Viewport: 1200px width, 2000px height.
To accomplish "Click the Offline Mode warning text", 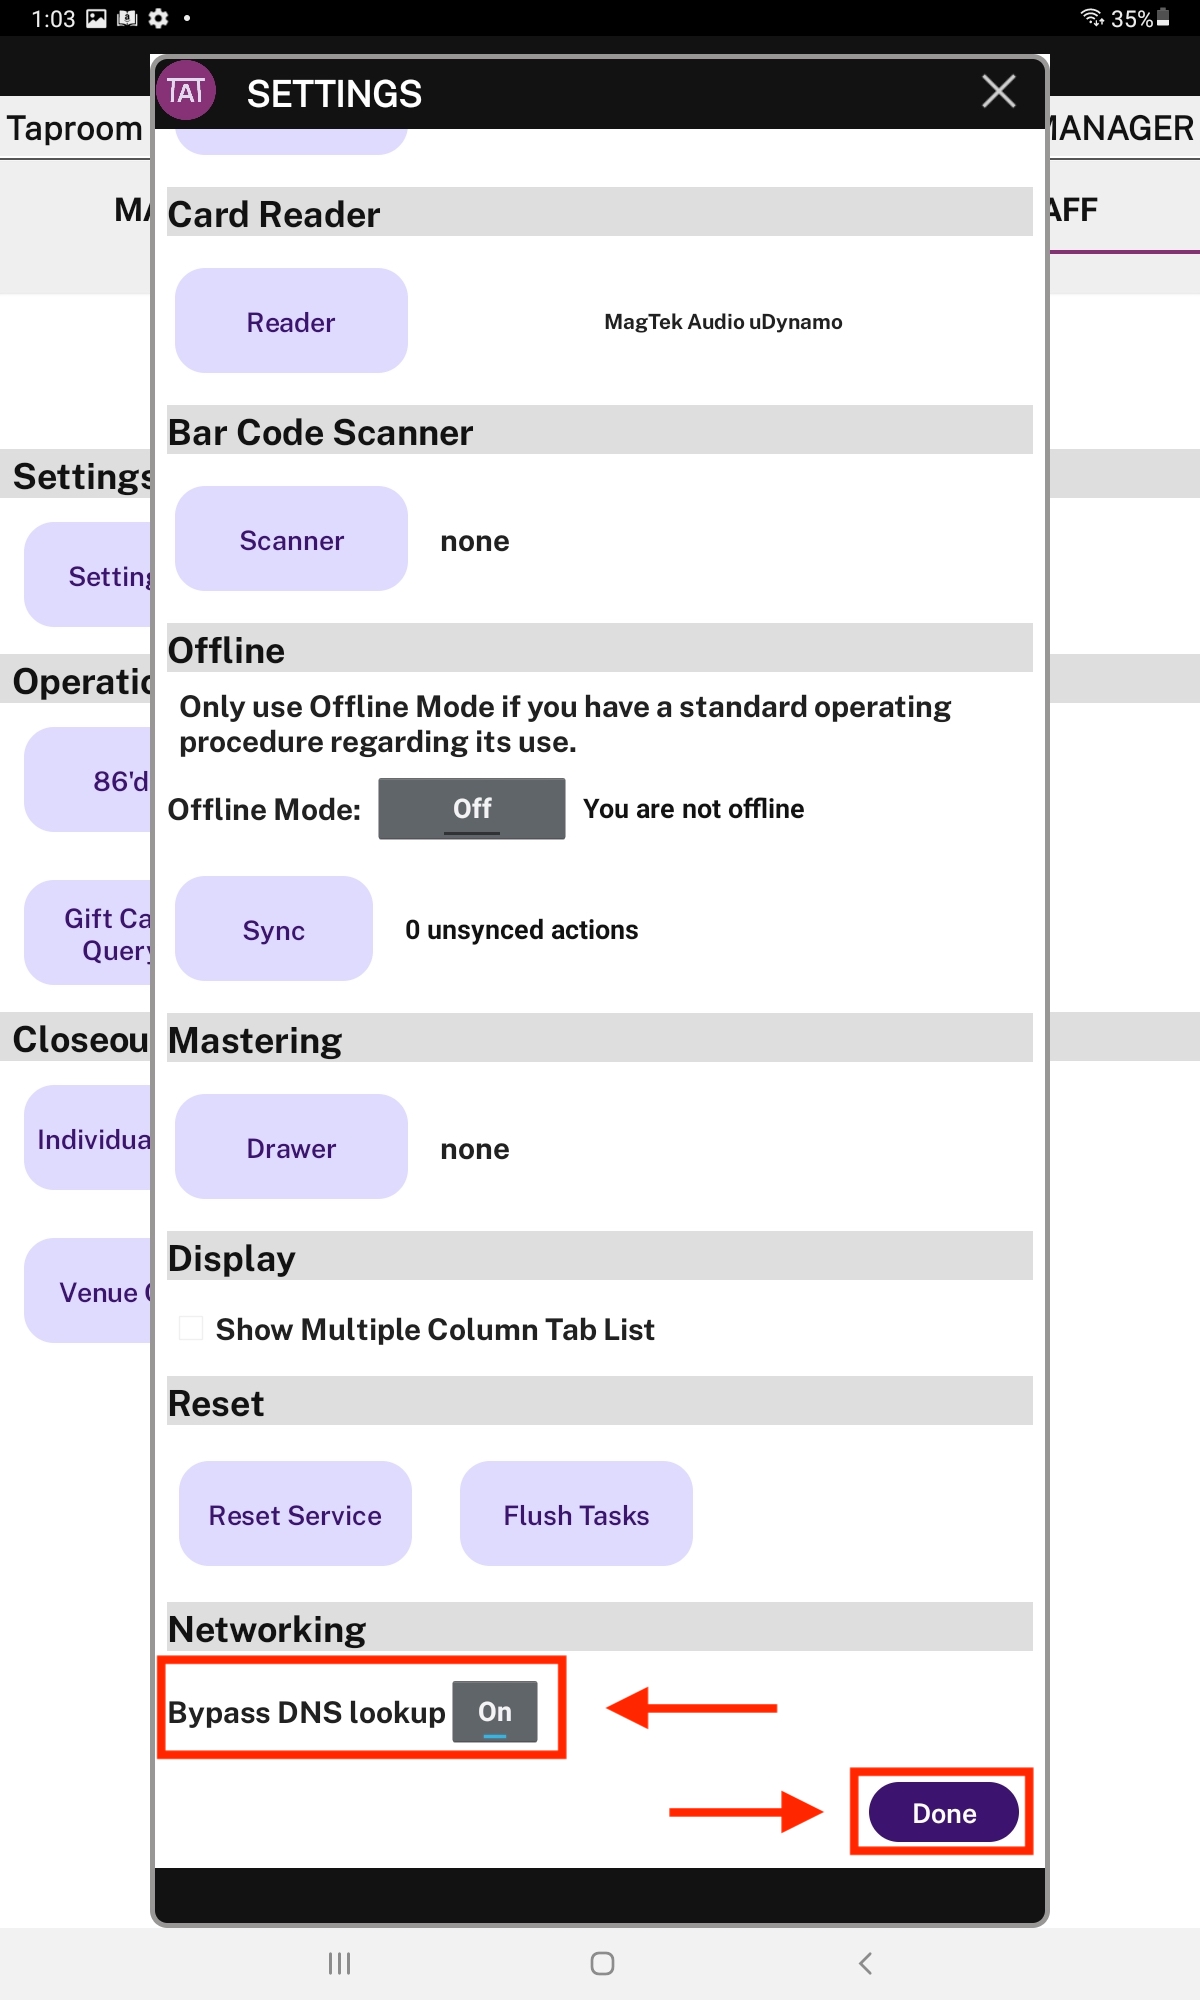I will pos(565,724).
